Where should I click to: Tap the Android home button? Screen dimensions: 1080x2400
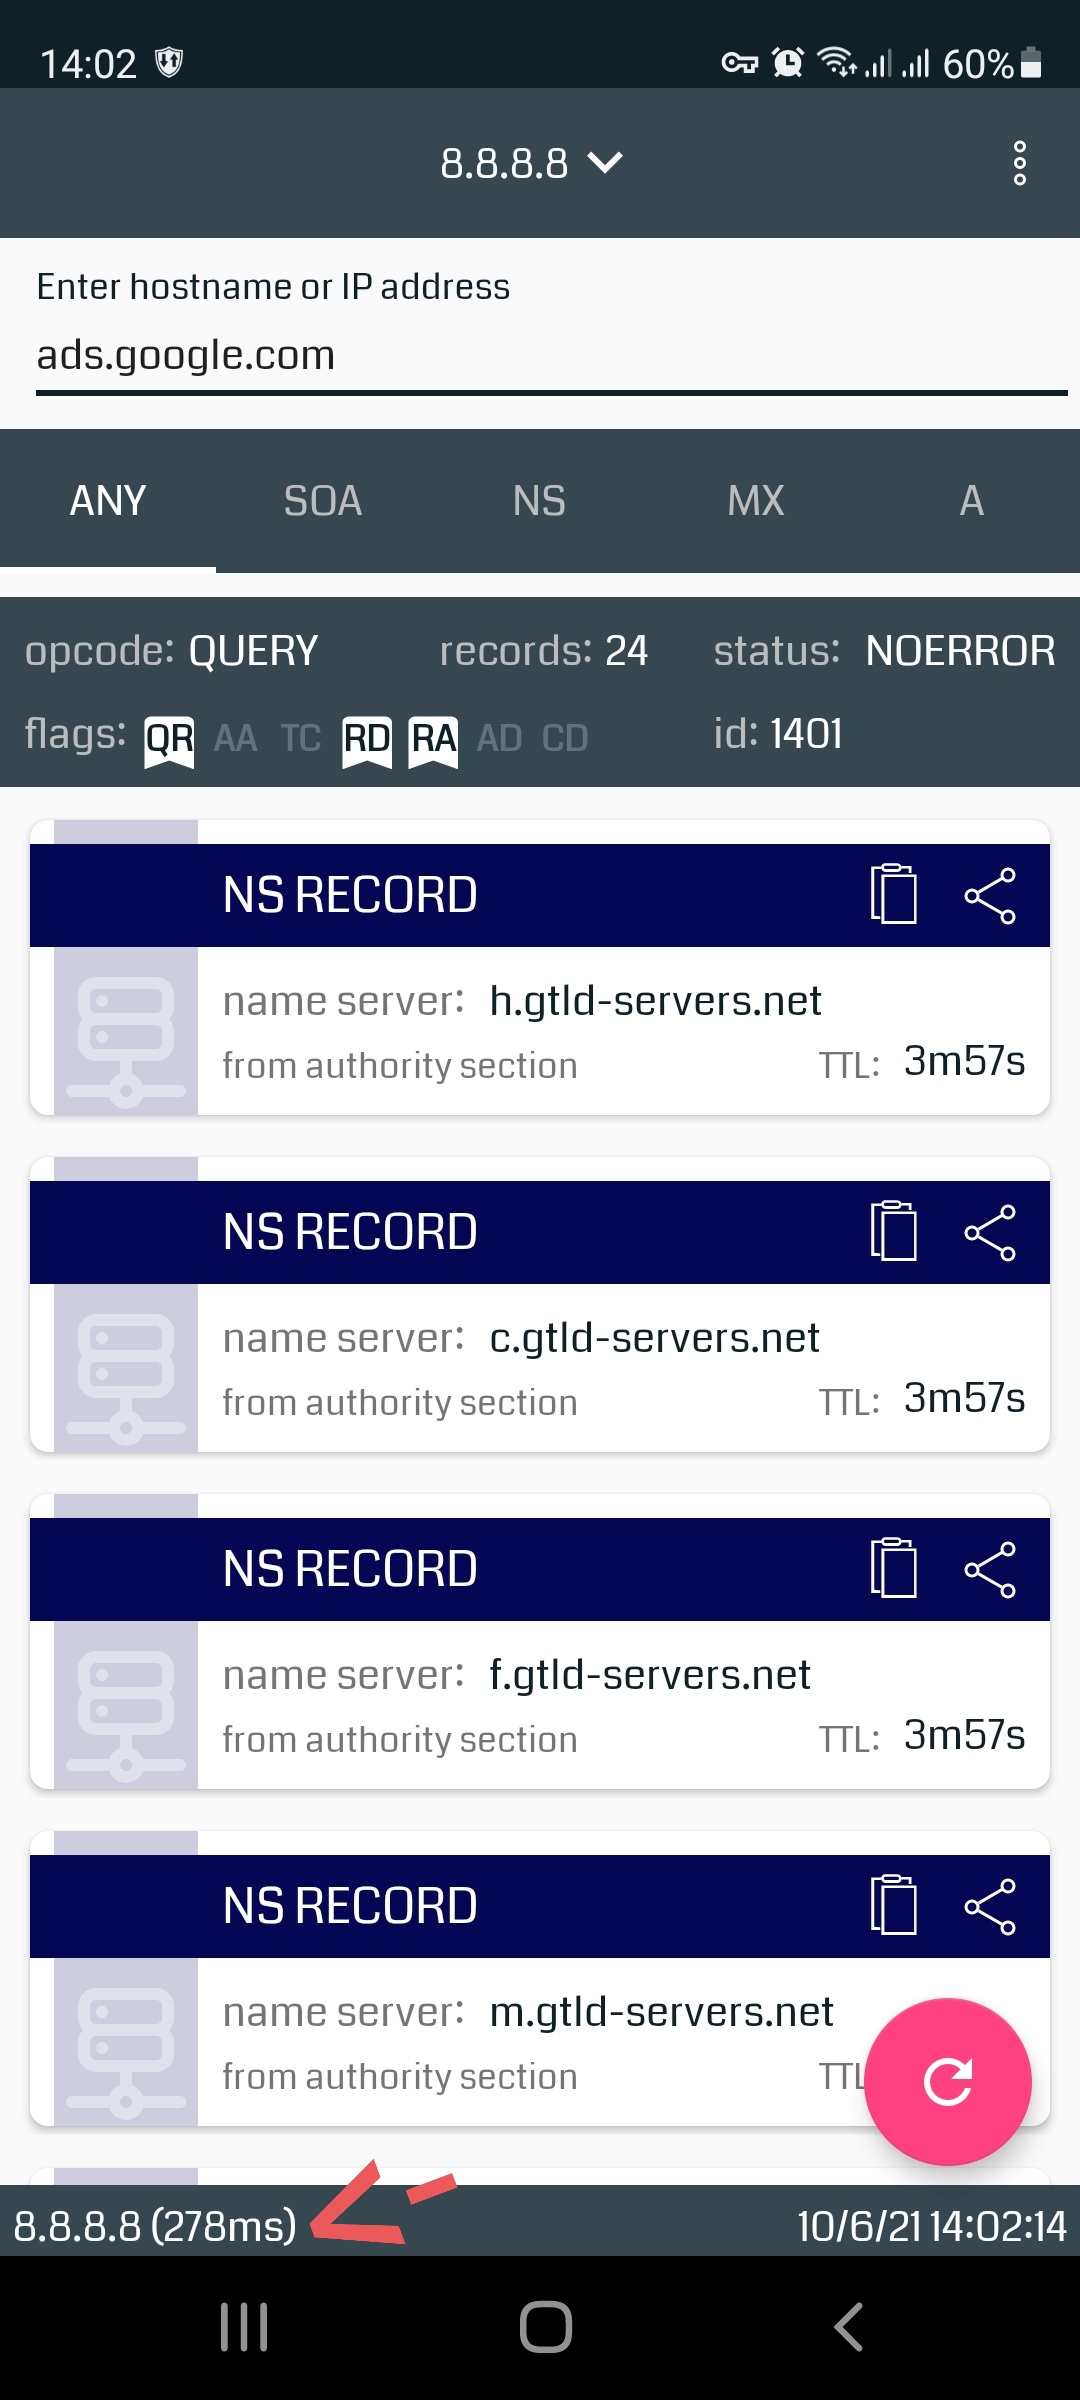click(546, 2327)
